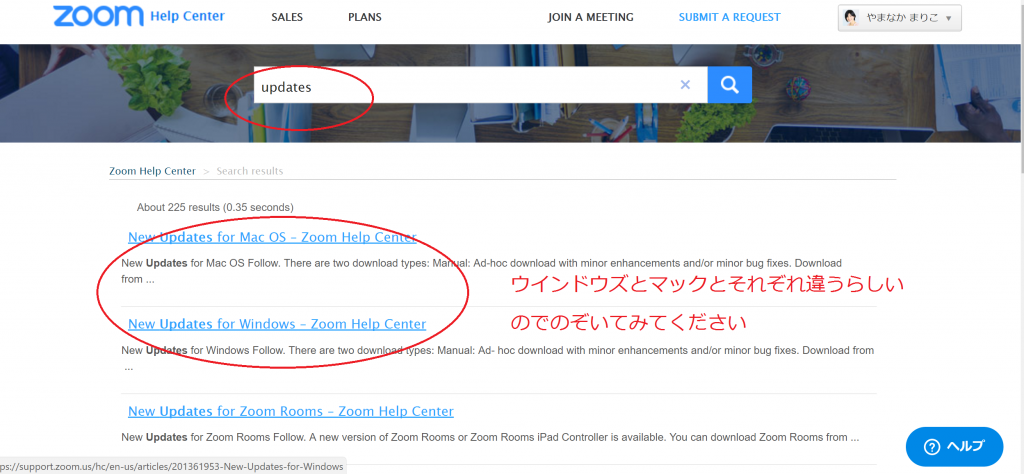Click the blue Help (ヘルプ) button

coord(954,447)
